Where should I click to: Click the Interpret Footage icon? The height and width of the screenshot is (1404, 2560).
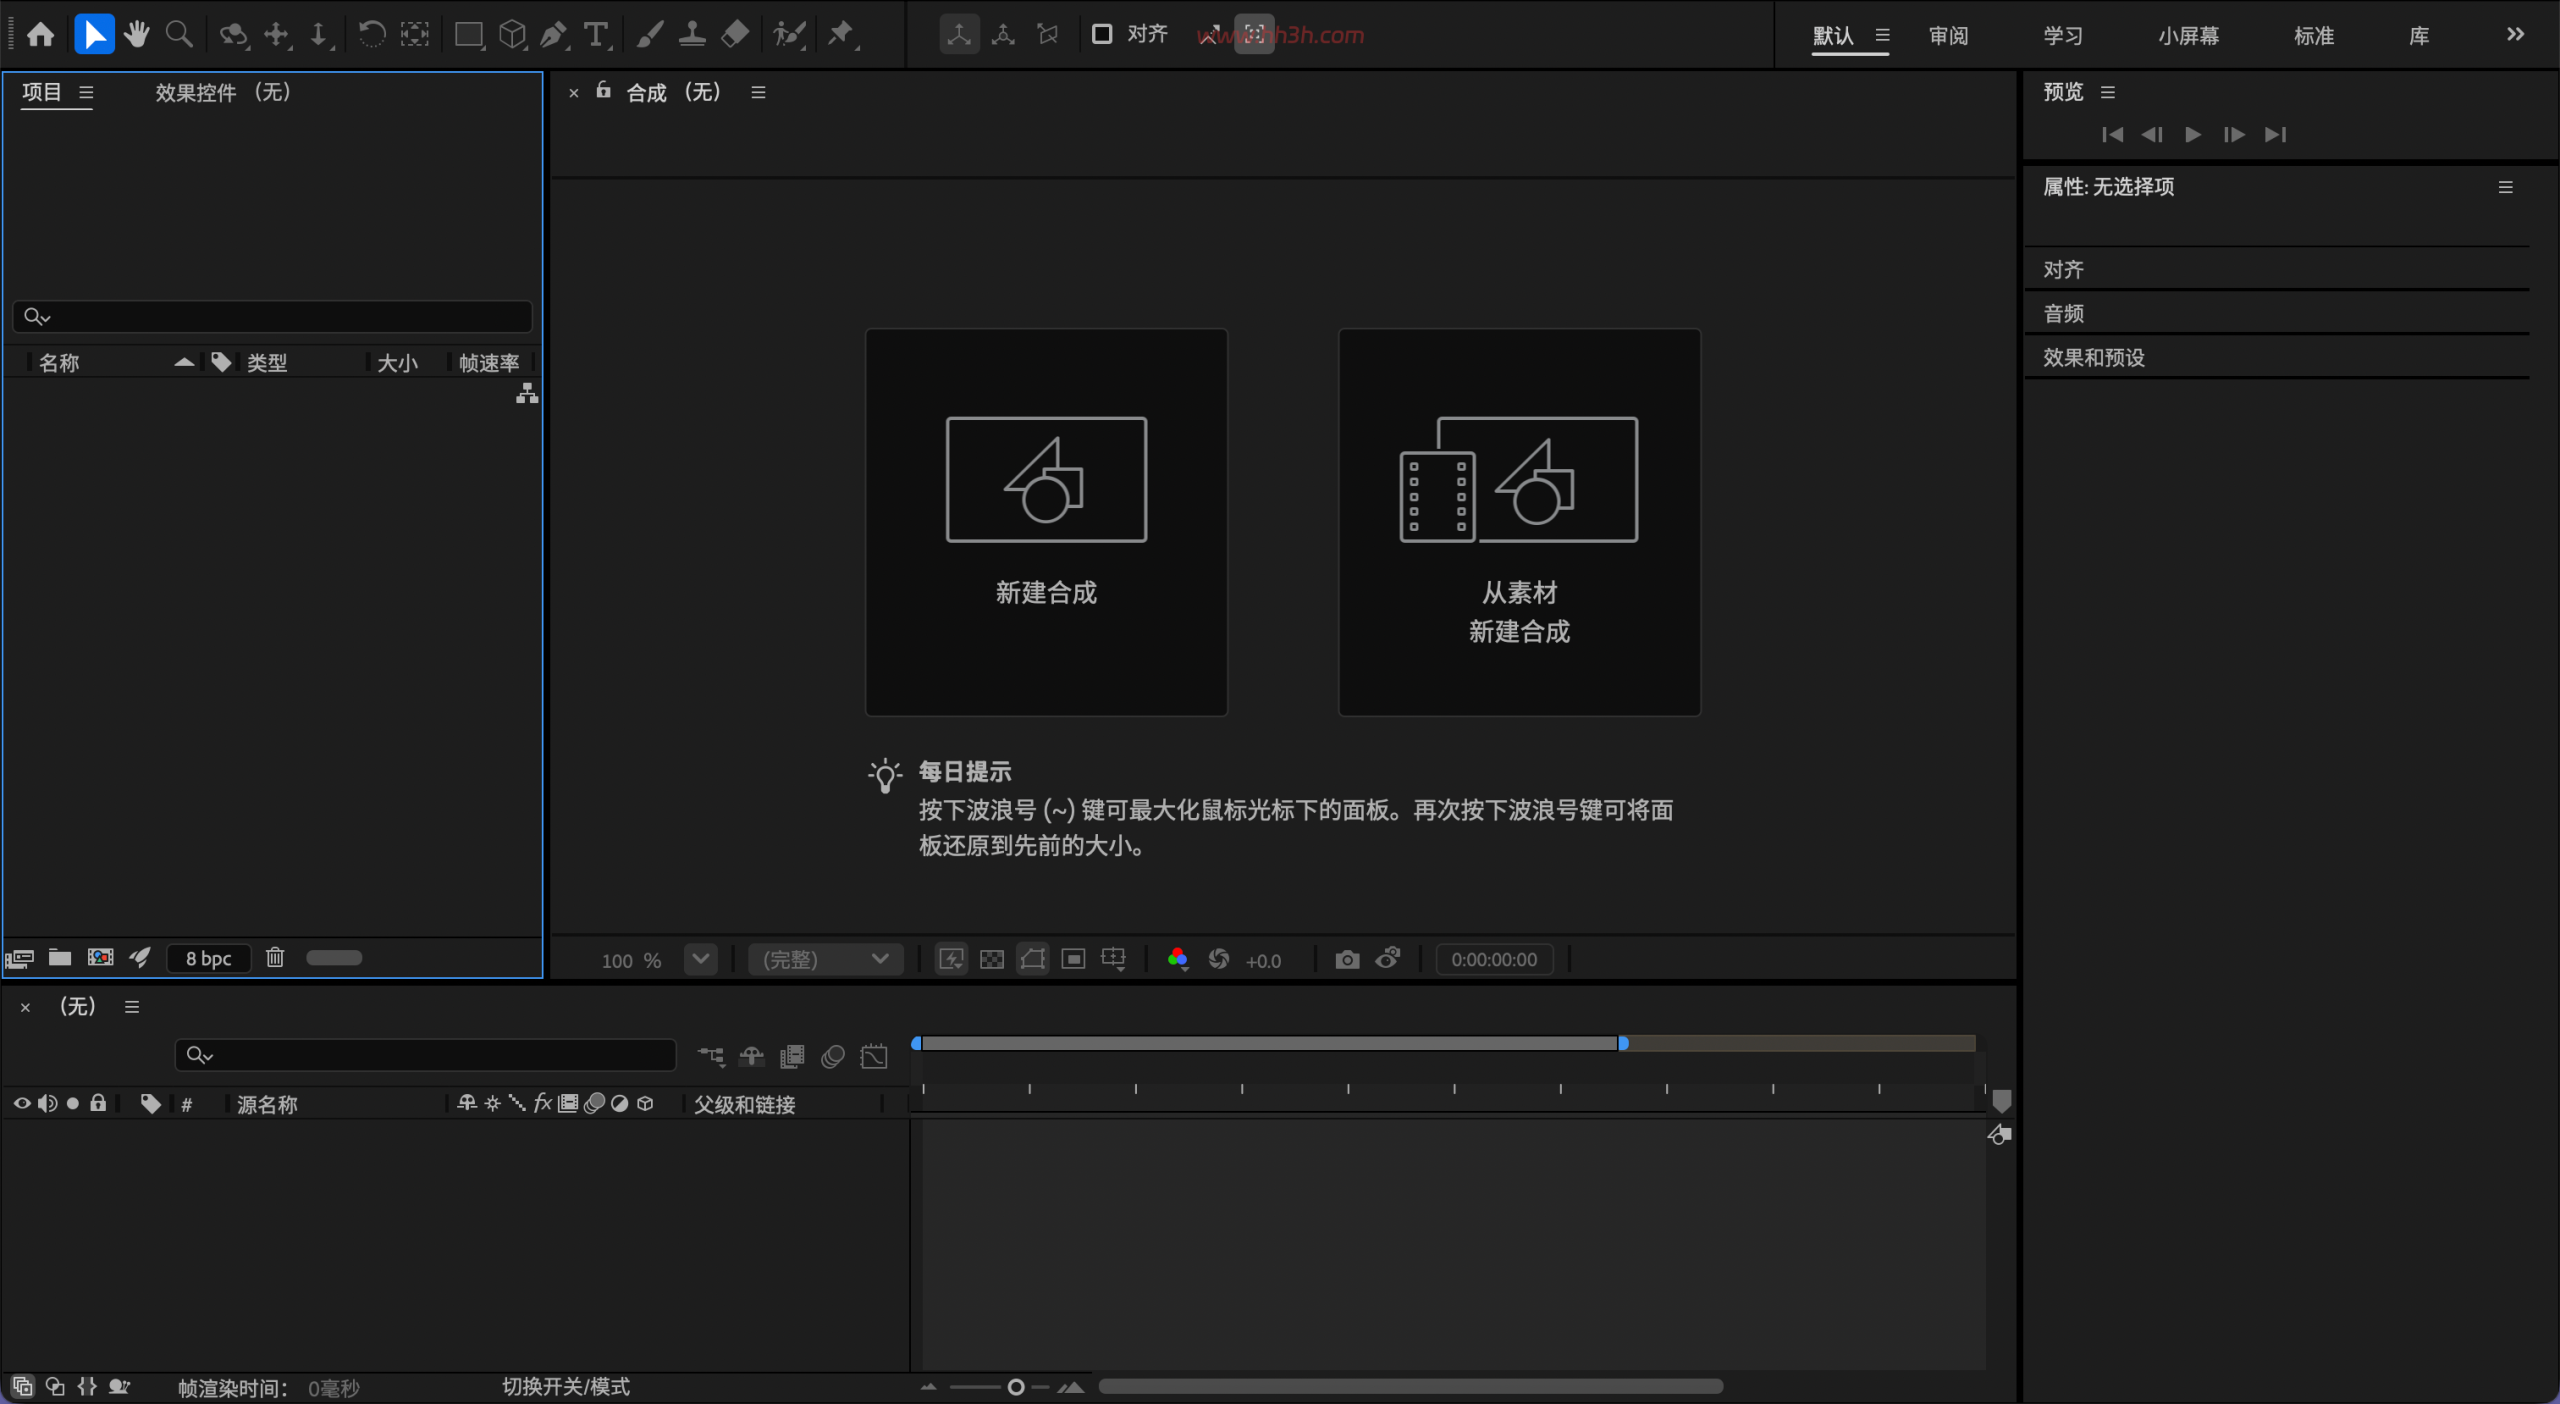pos(20,959)
